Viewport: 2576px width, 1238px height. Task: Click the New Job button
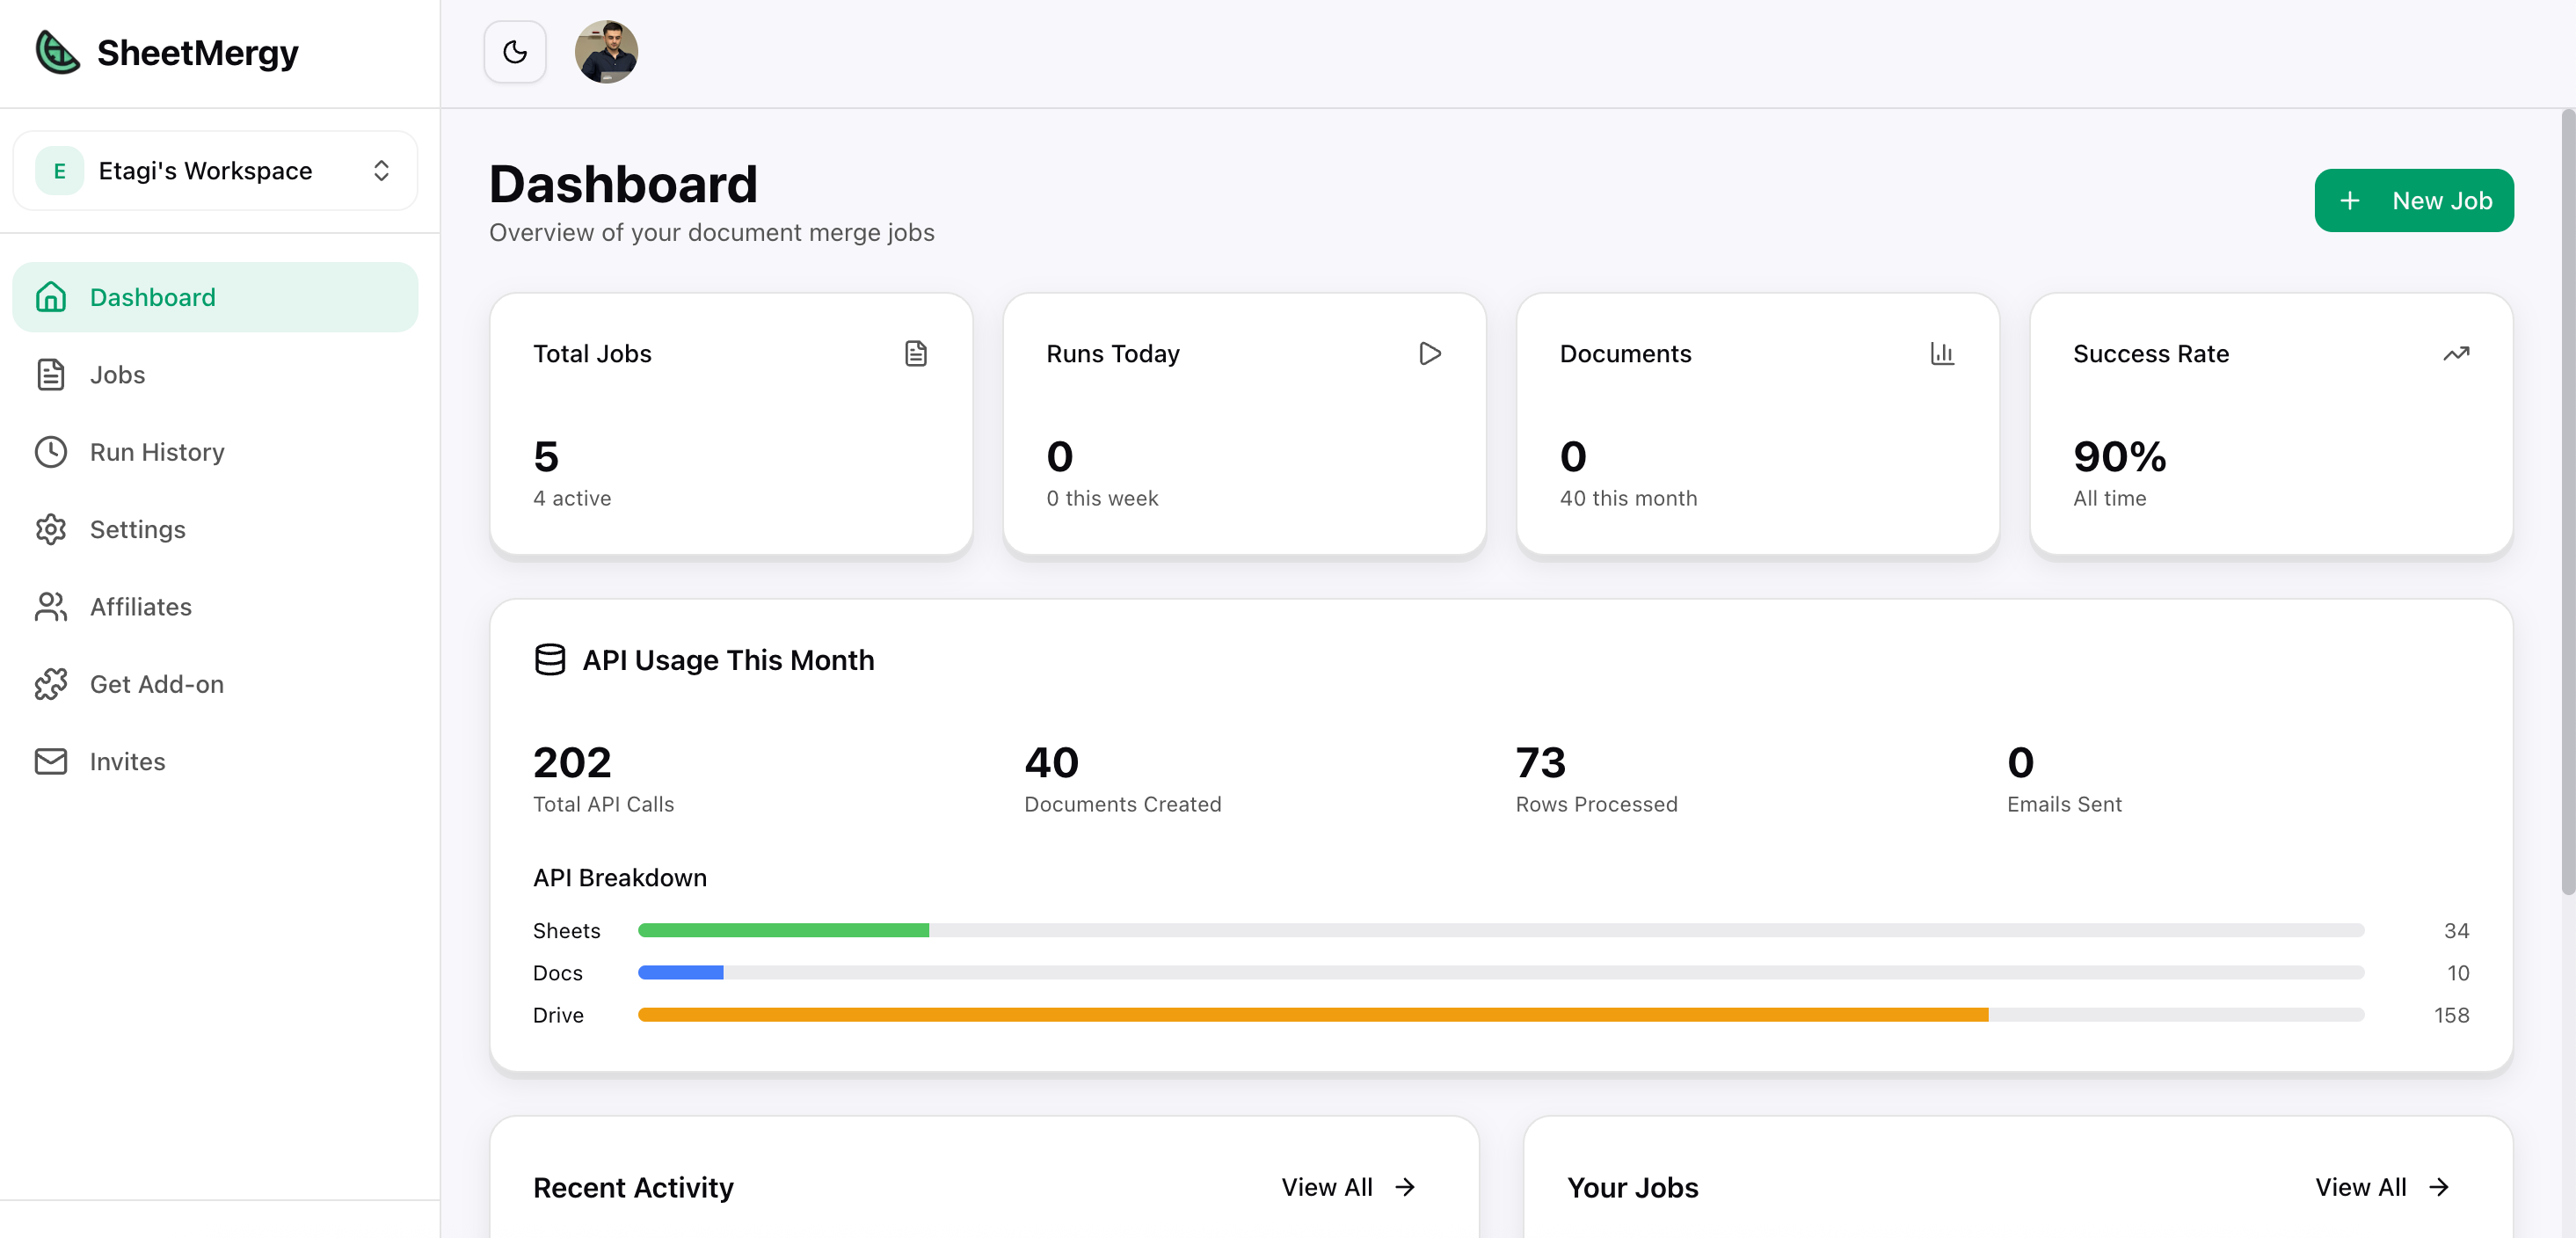[2413, 201]
